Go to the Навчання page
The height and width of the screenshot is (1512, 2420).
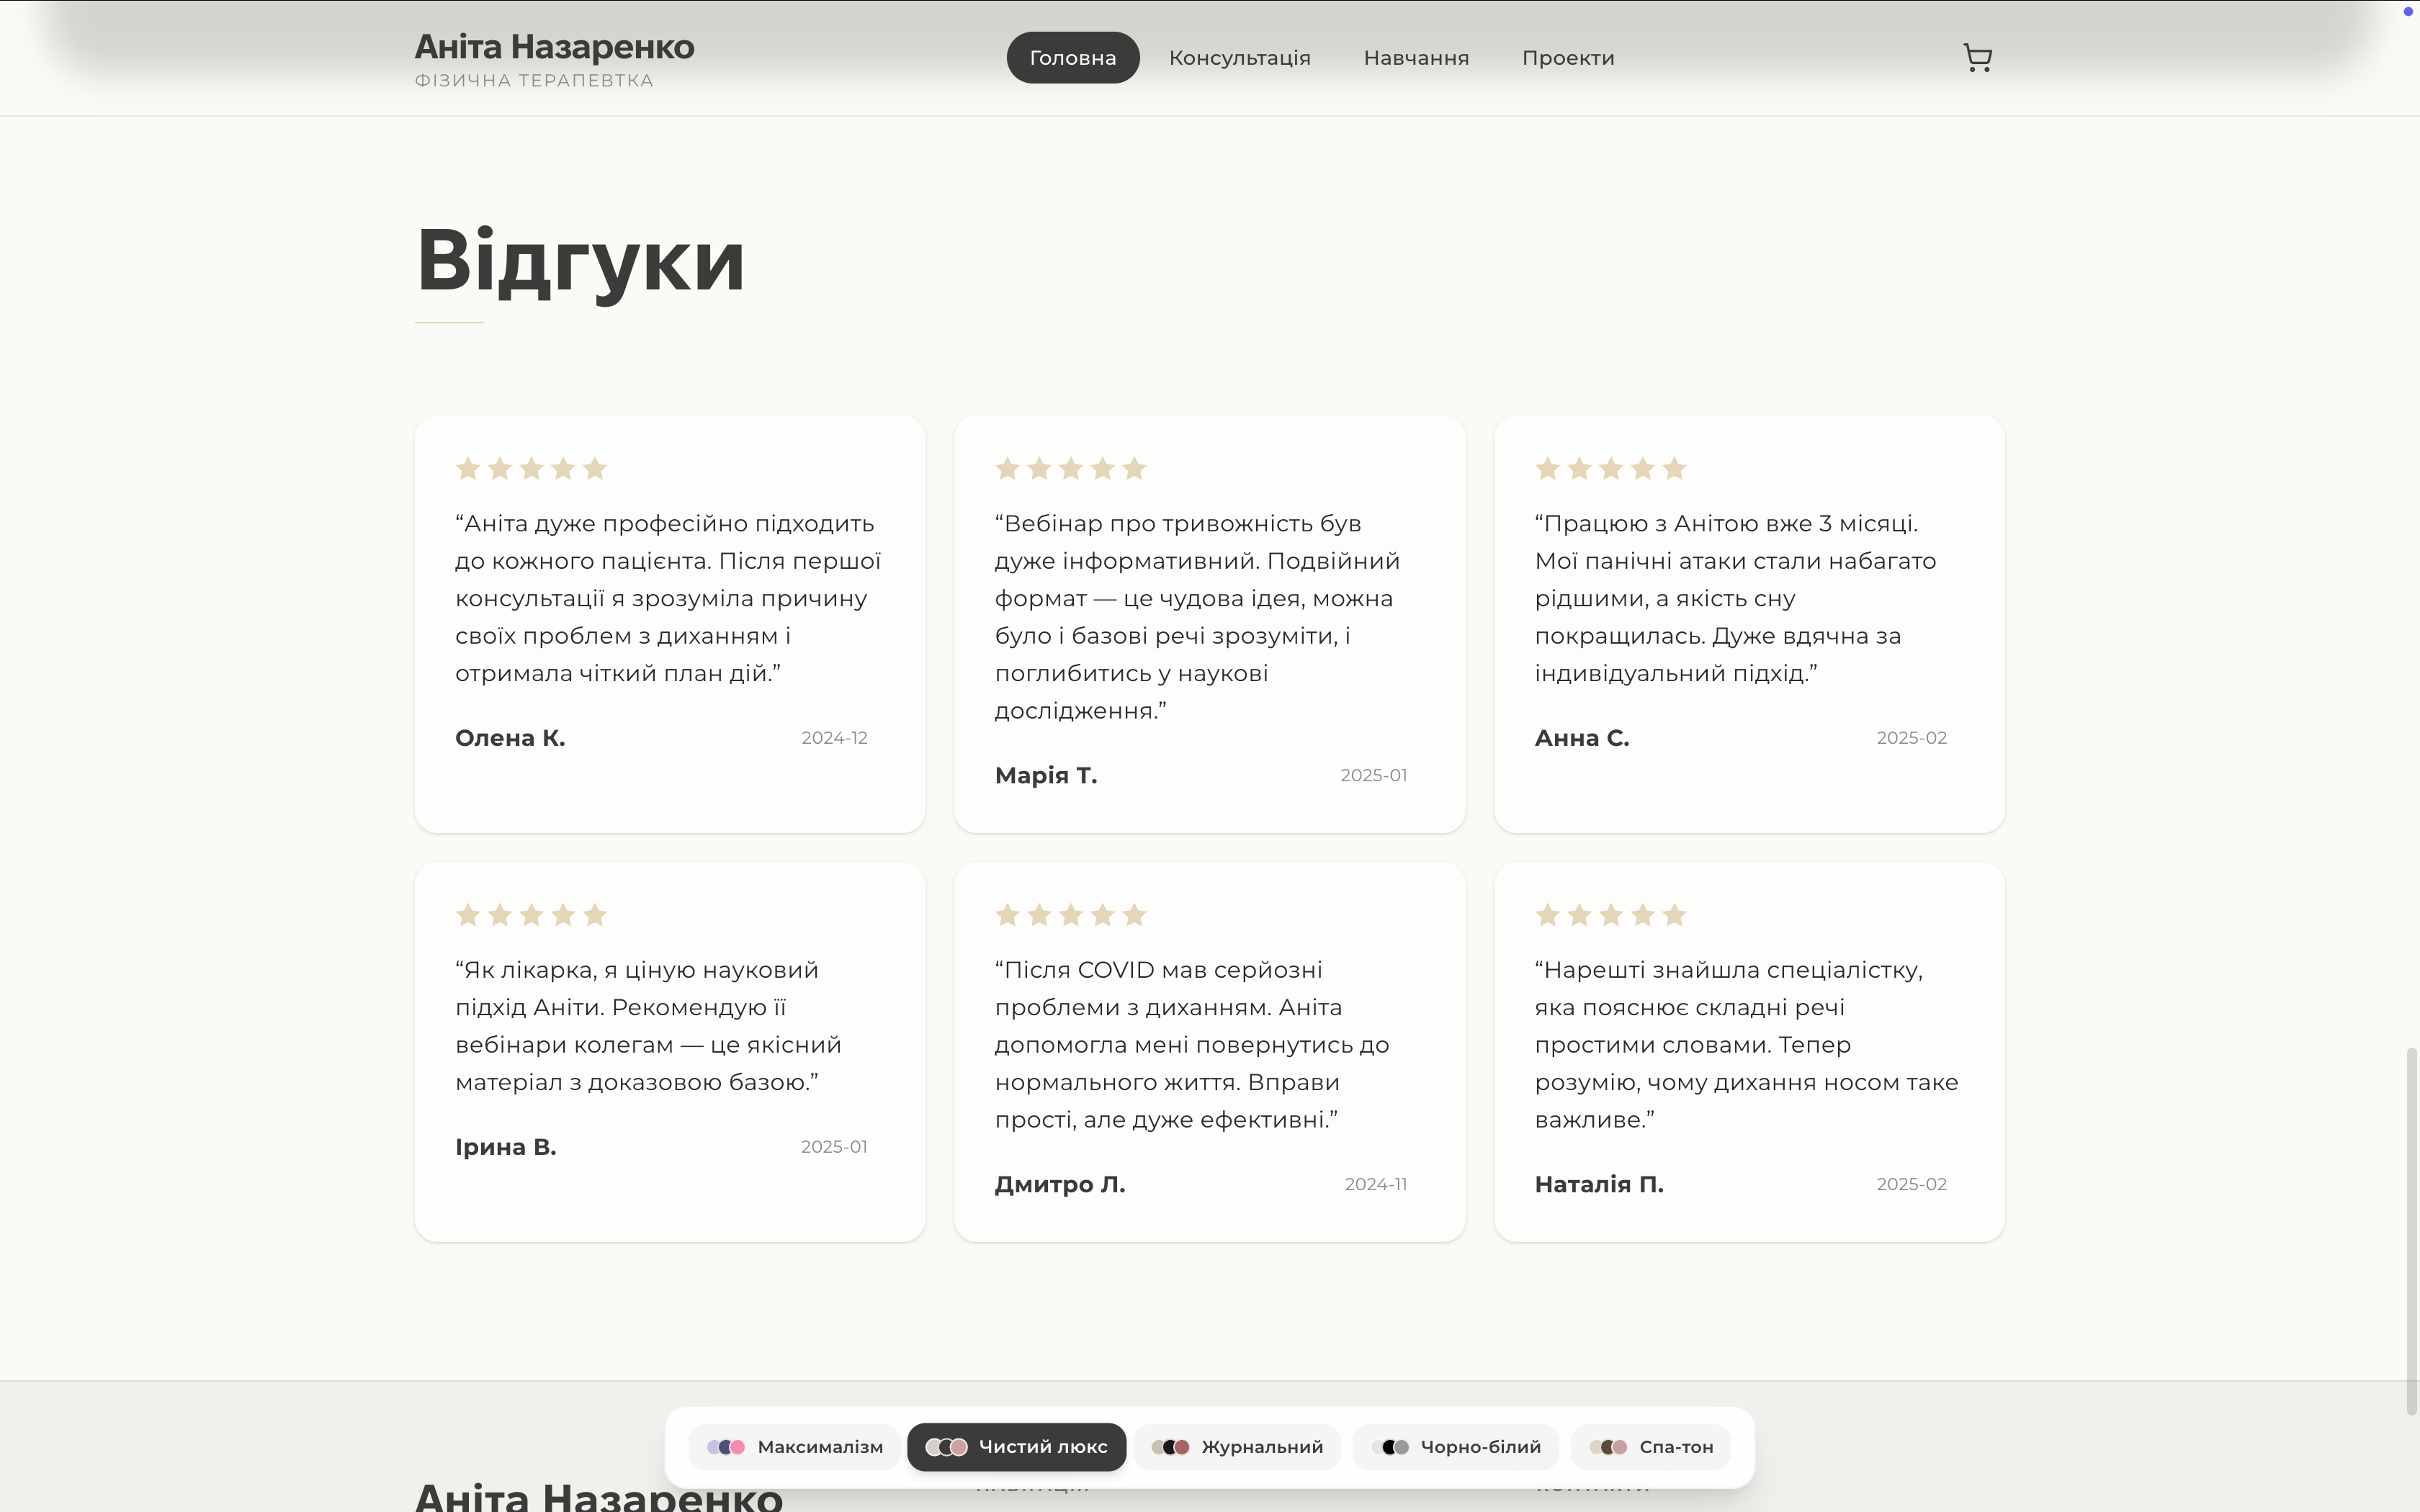pyautogui.click(x=1416, y=58)
